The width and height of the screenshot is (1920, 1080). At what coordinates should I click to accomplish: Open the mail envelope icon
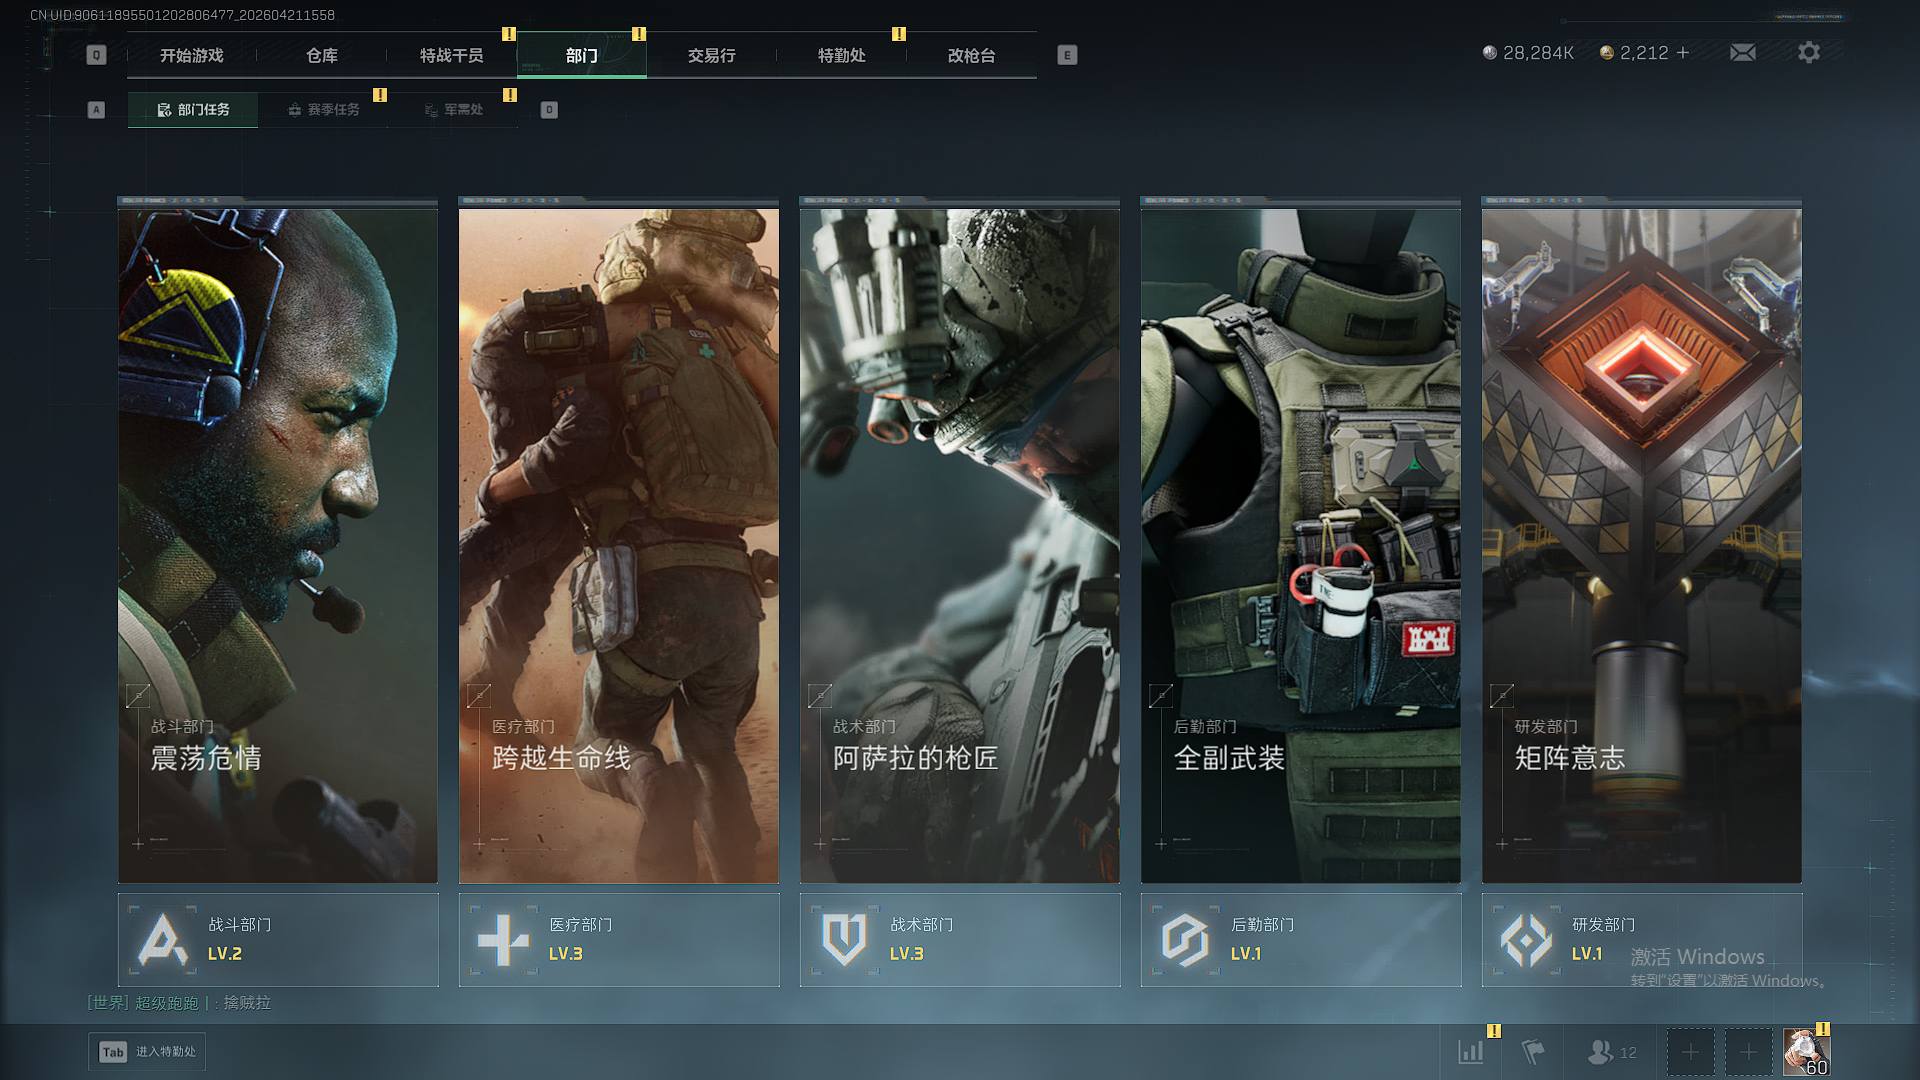point(1742,52)
